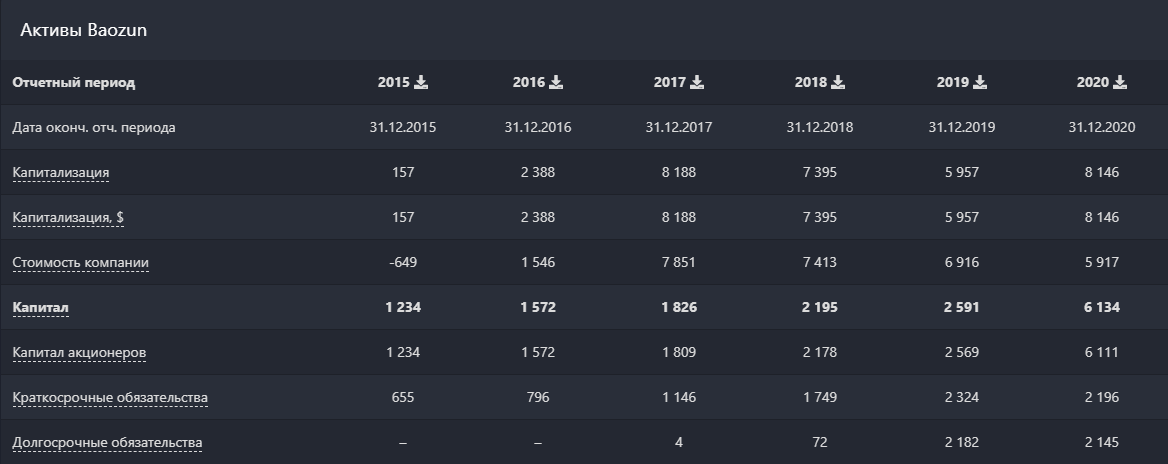Download the 2017 report icon
The image size is (1168, 464).
coord(696,82)
